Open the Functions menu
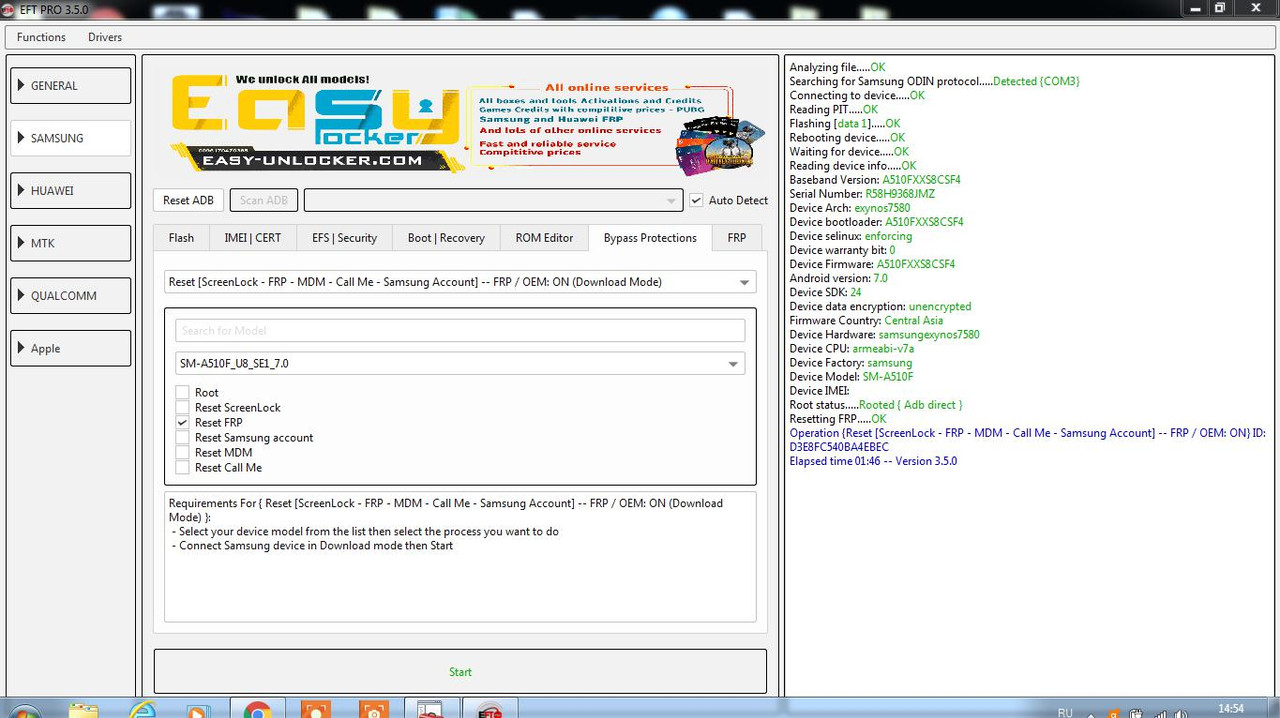 pyautogui.click(x=41, y=37)
